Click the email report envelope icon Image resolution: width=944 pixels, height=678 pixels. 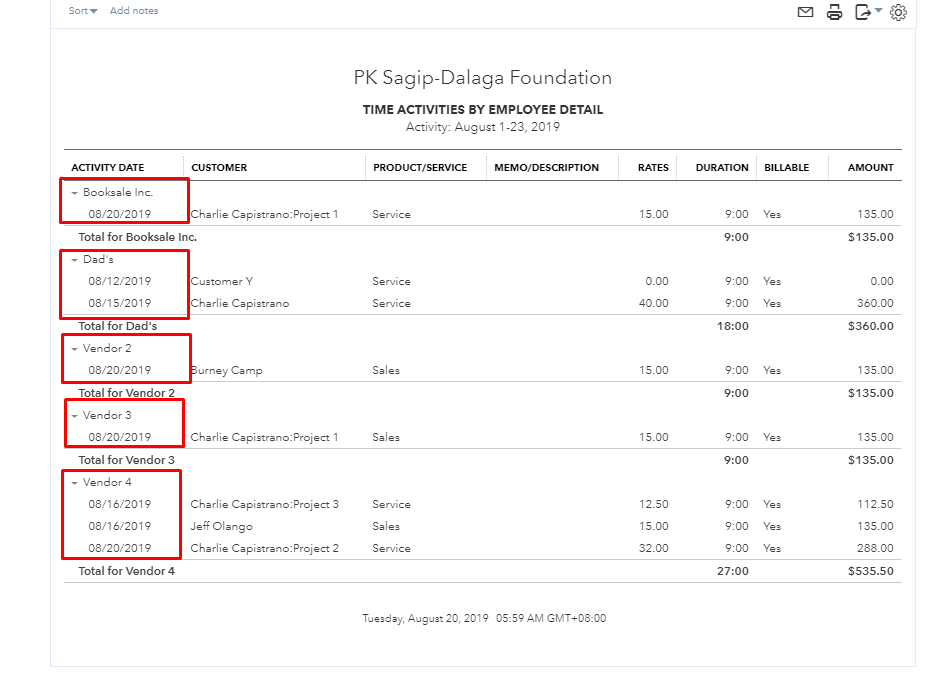805,12
